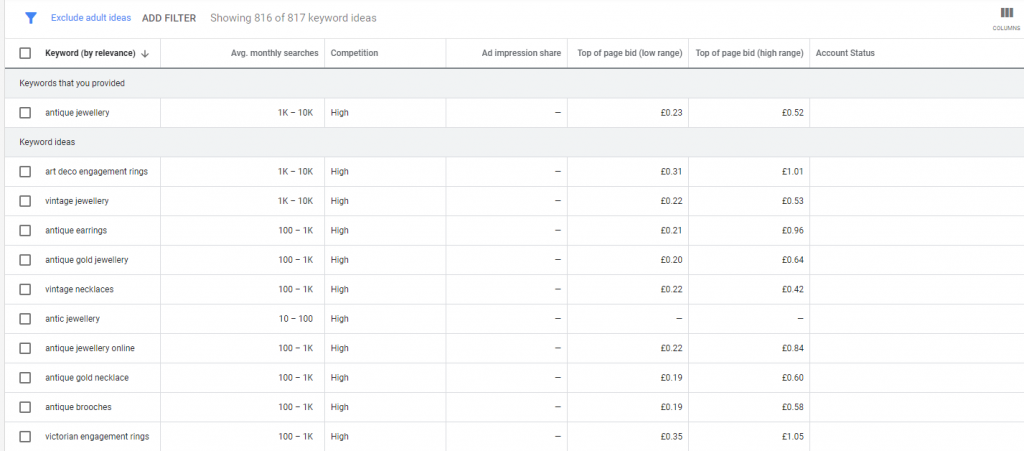Click the Account Status column header

[845, 53]
